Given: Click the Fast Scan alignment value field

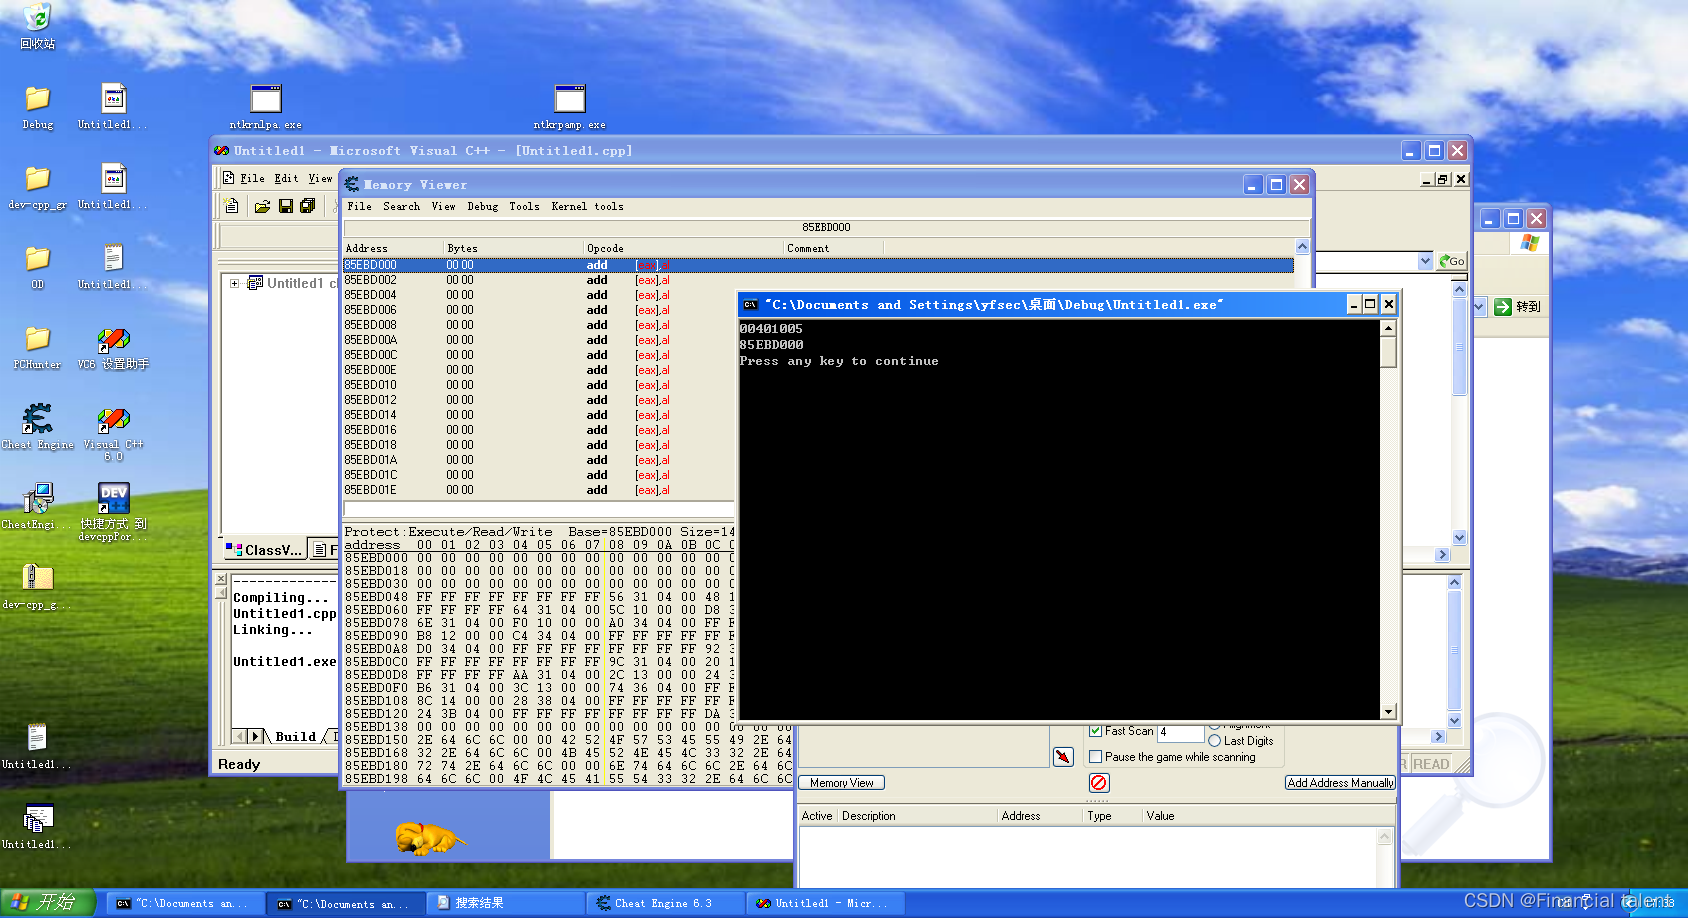Looking at the screenshot, I should click(x=1181, y=731).
